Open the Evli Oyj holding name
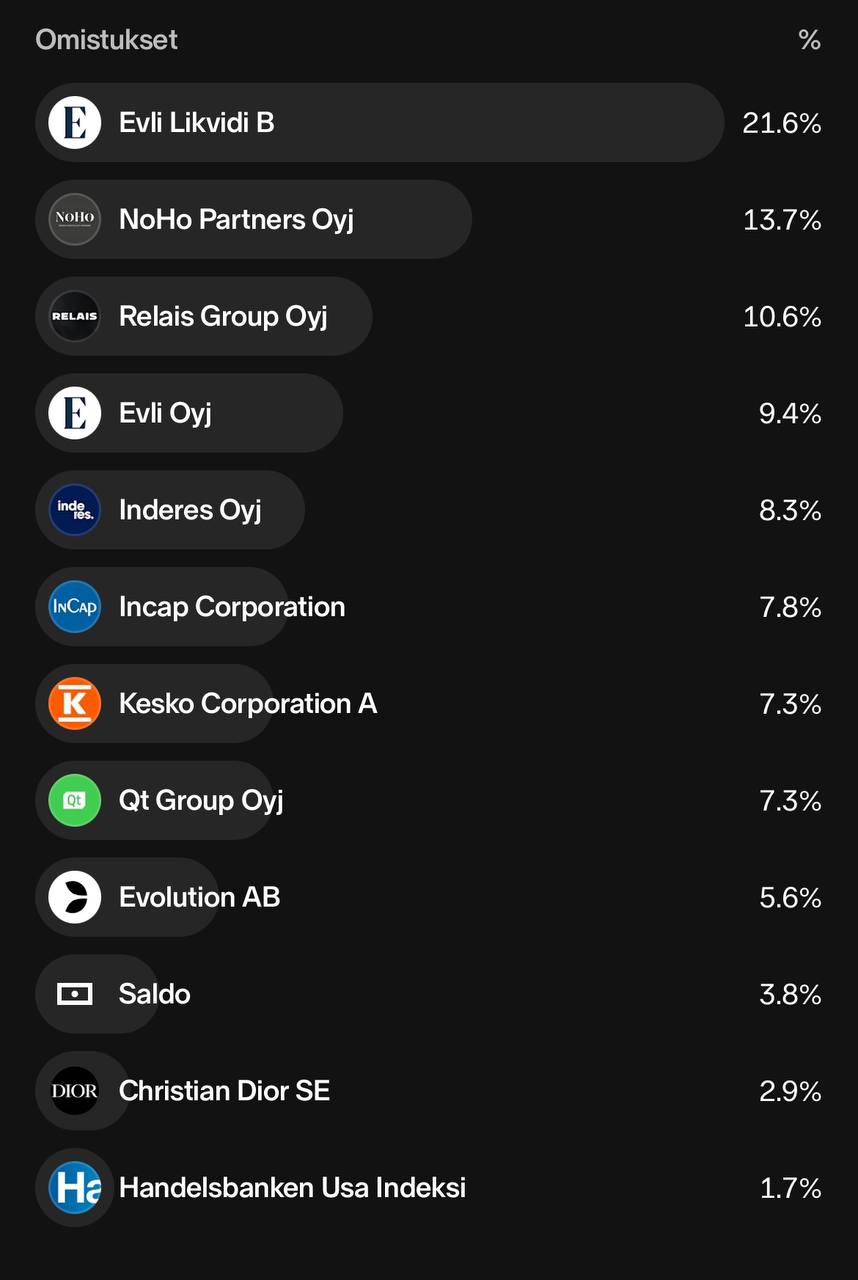 pos(165,413)
